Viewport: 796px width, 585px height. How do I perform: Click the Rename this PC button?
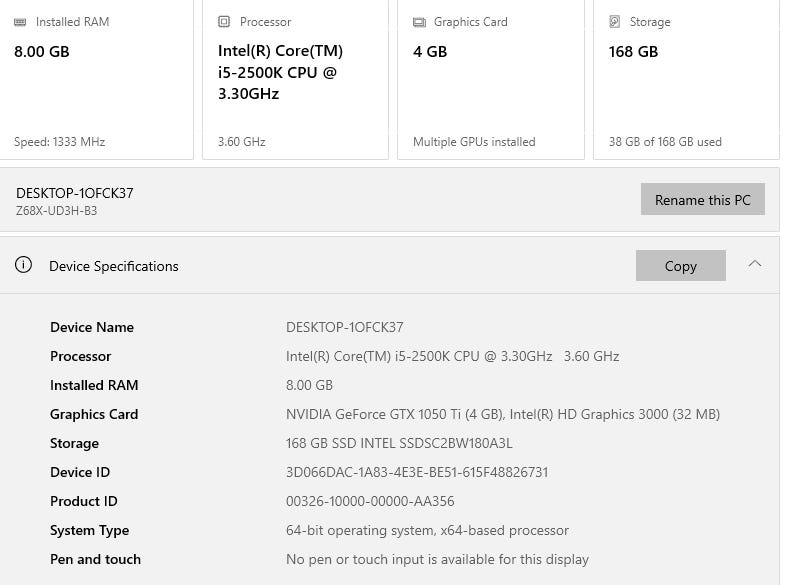click(x=703, y=199)
